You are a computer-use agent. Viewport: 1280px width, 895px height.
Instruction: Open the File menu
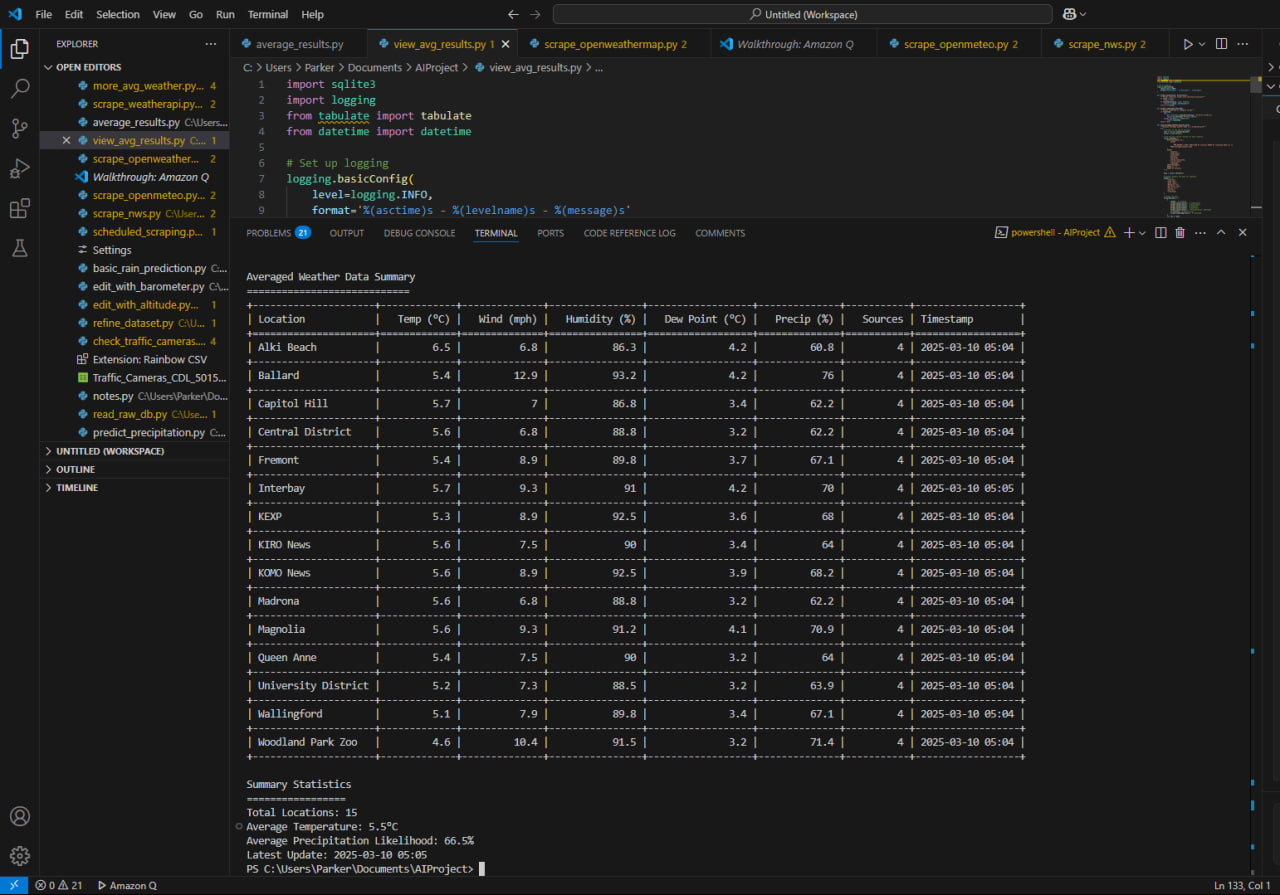pos(44,14)
